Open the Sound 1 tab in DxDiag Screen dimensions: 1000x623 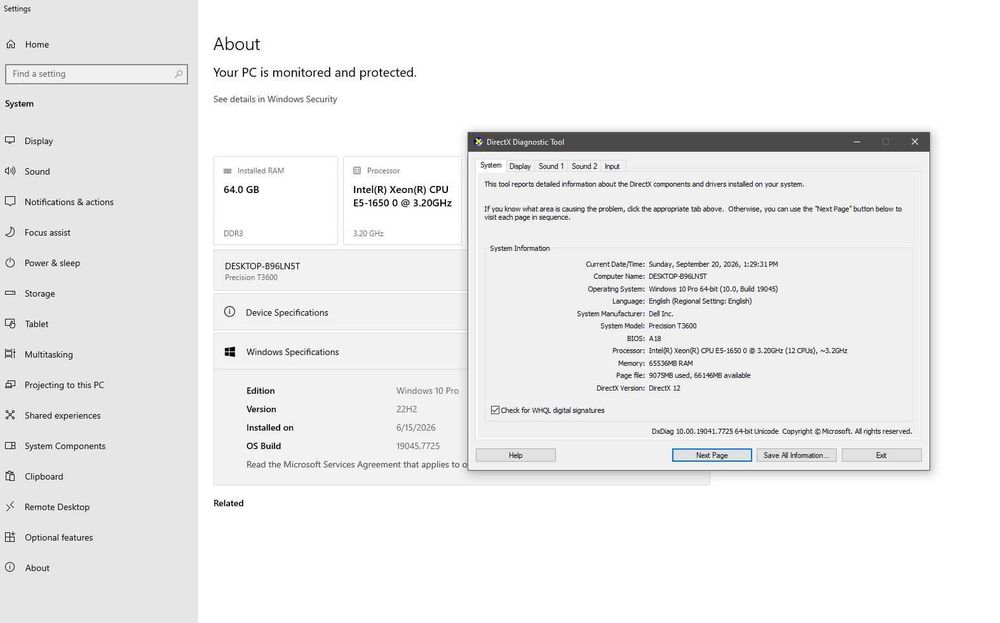[x=551, y=166]
